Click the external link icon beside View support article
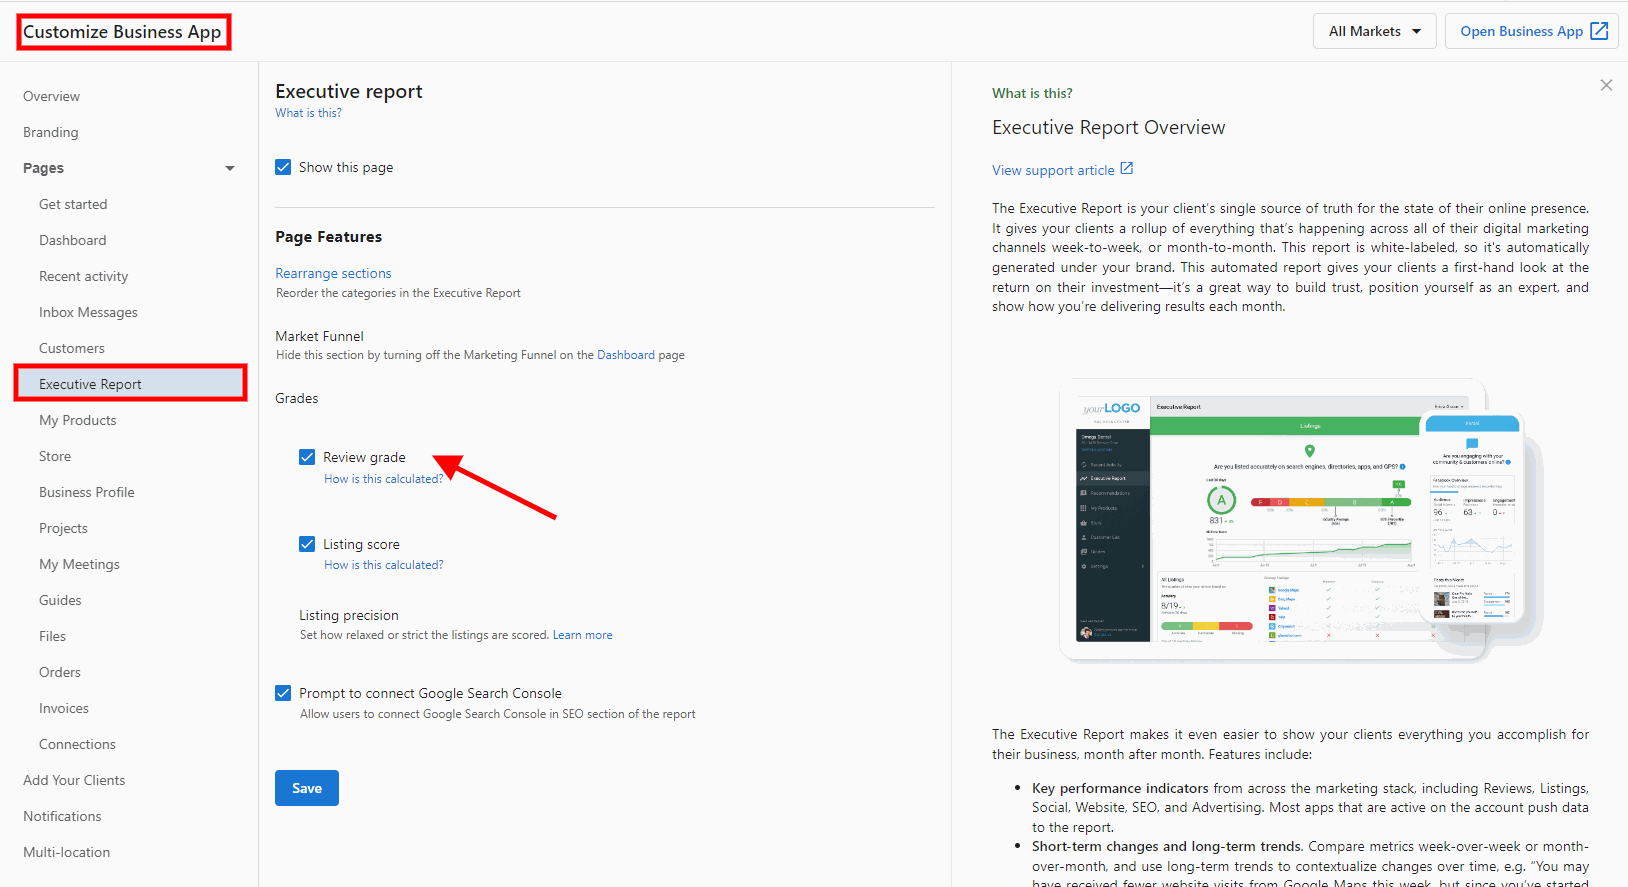The height and width of the screenshot is (887, 1628). (x=1127, y=169)
